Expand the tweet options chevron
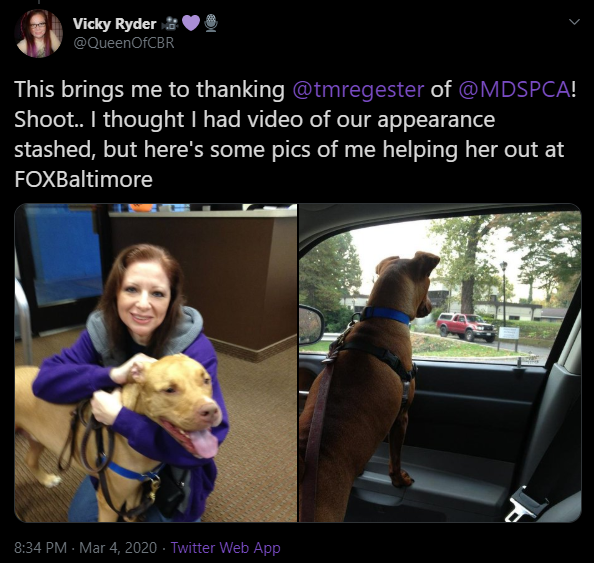This screenshot has width=594, height=563. click(574, 22)
